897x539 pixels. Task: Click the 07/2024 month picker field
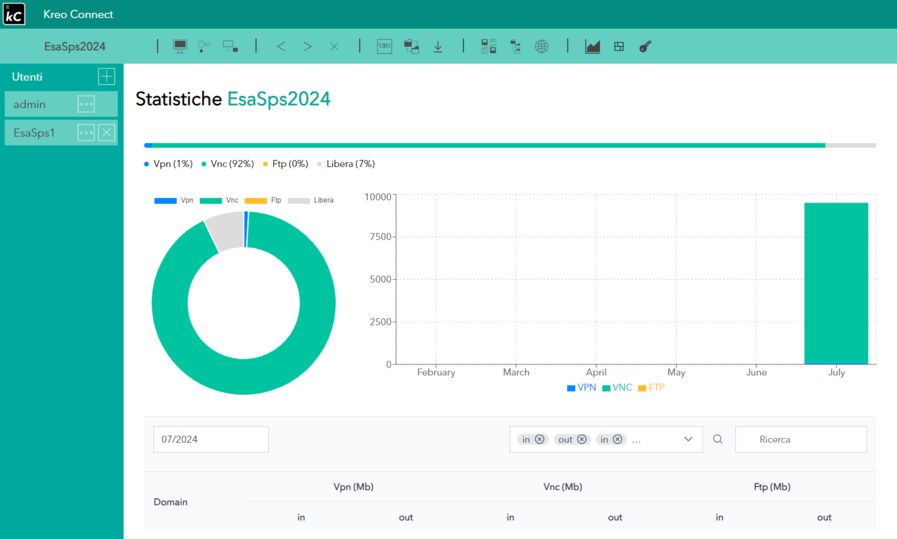(210, 439)
